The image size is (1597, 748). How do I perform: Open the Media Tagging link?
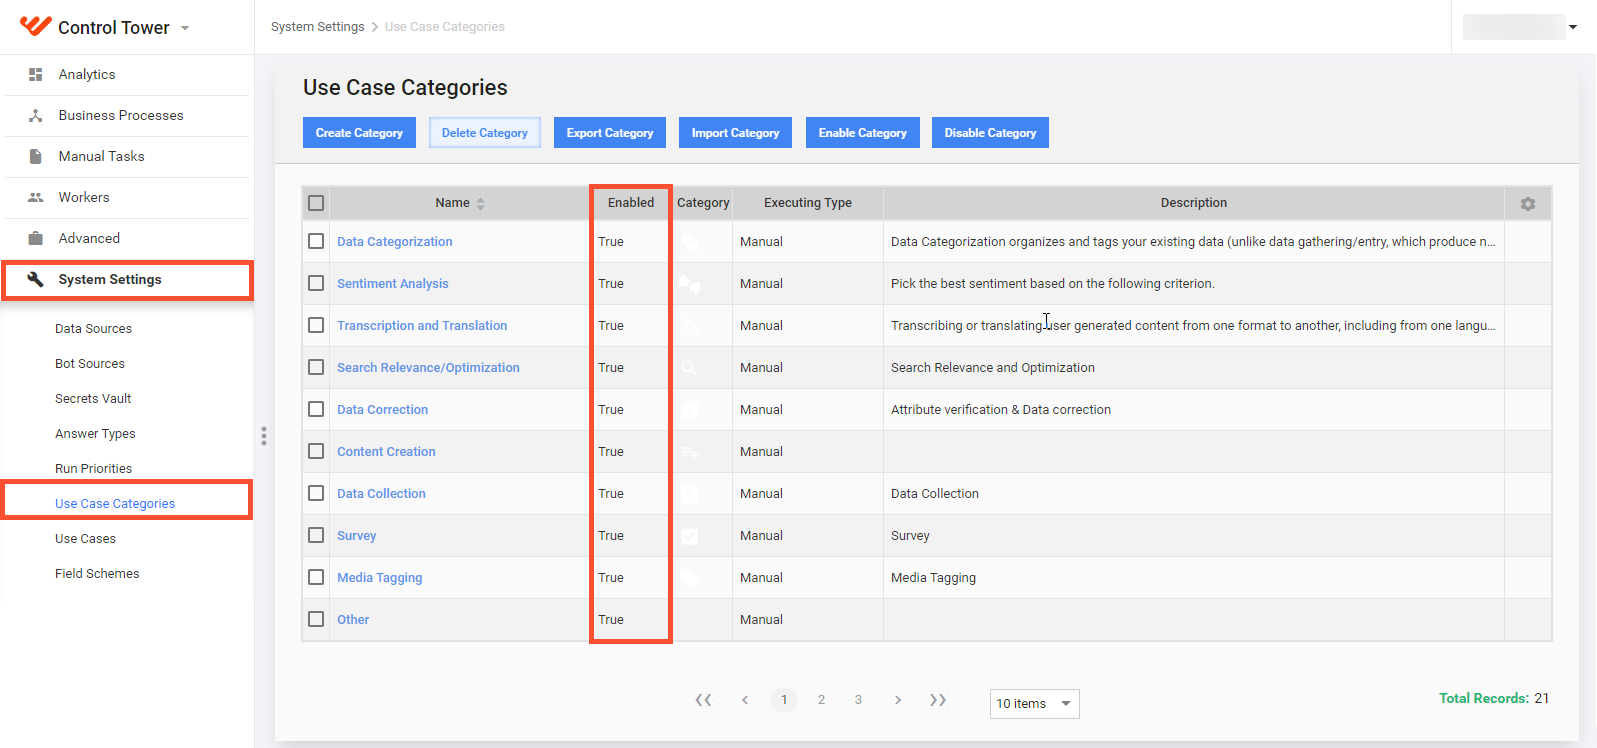tap(379, 577)
